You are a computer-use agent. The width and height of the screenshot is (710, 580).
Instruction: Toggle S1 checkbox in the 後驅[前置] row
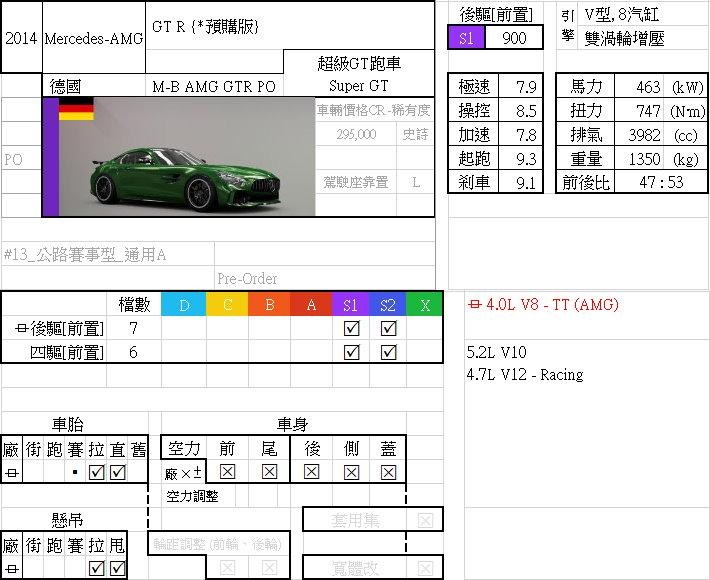click(x=351, y=328)
